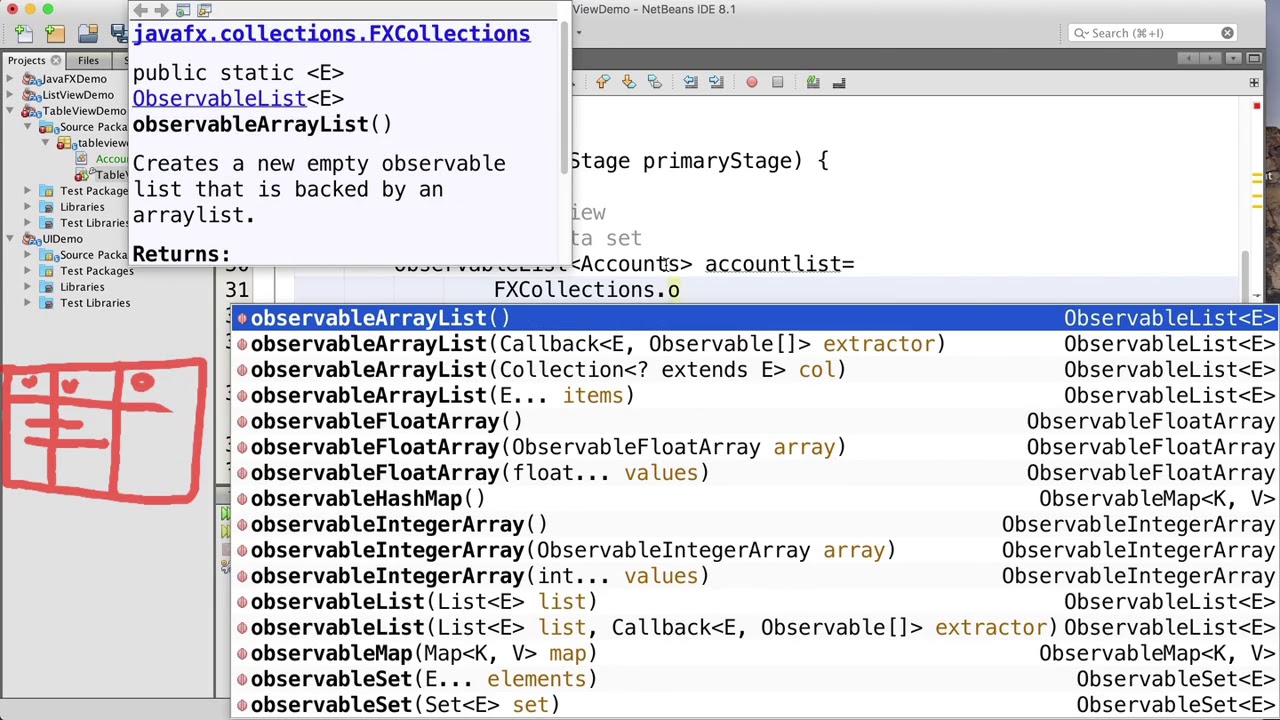Switch to the Files tab
This screenshot has height=720, width=1280.
[x=88, y=60]
